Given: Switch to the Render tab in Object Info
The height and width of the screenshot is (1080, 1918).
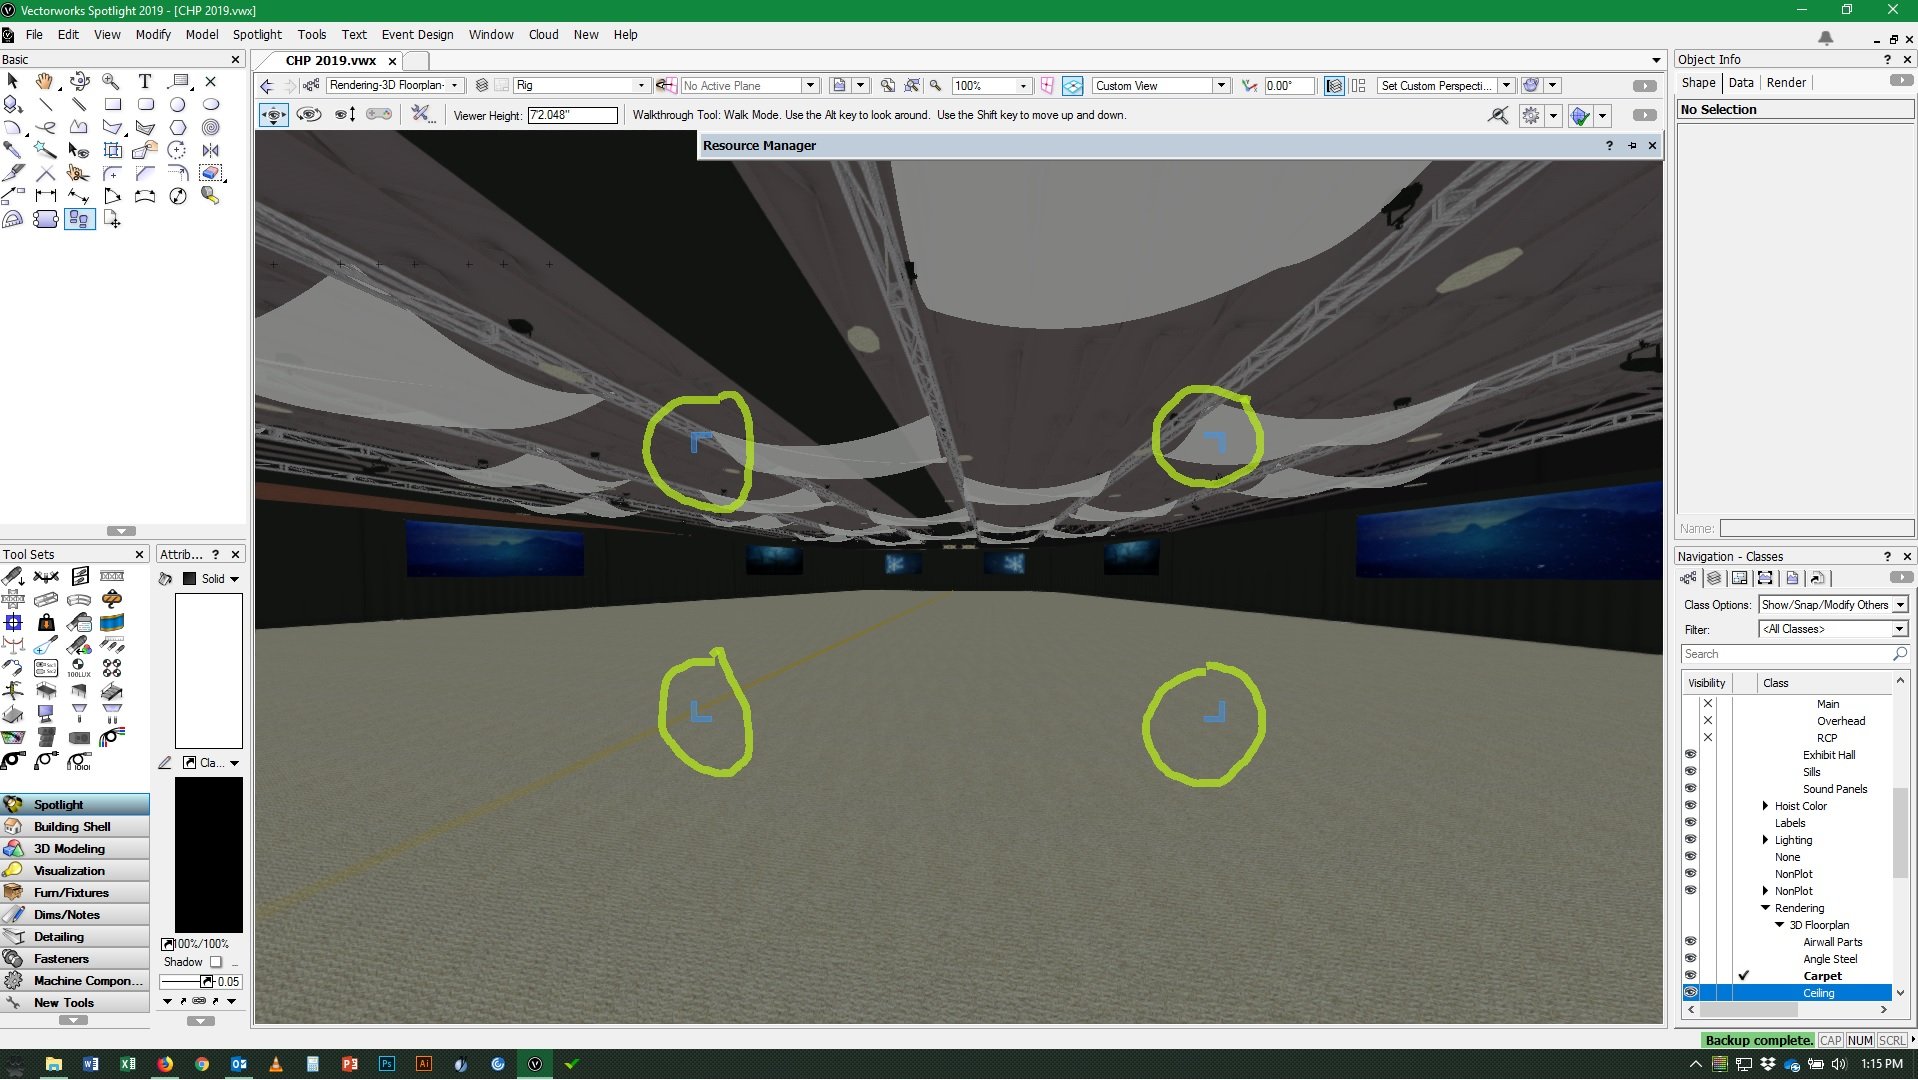Looking at the screenshot, I should (1787, 82).
